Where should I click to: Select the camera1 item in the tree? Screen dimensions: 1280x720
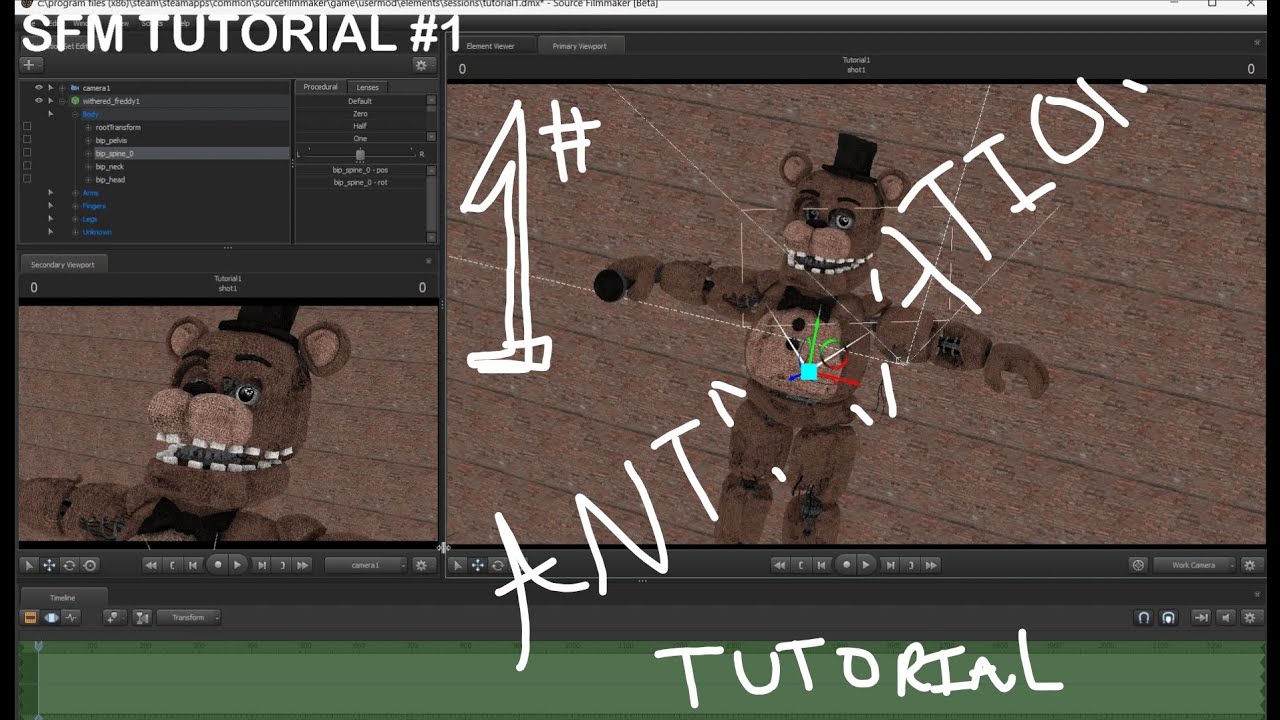click(96, 88)
